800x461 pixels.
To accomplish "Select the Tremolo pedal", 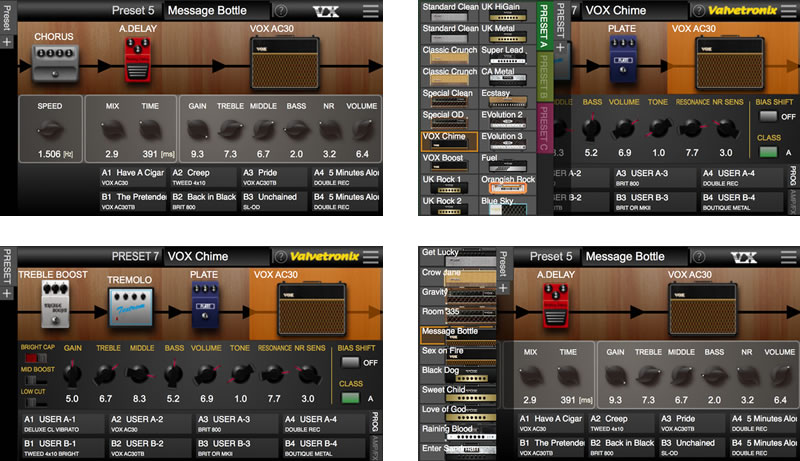I will 131,308.
